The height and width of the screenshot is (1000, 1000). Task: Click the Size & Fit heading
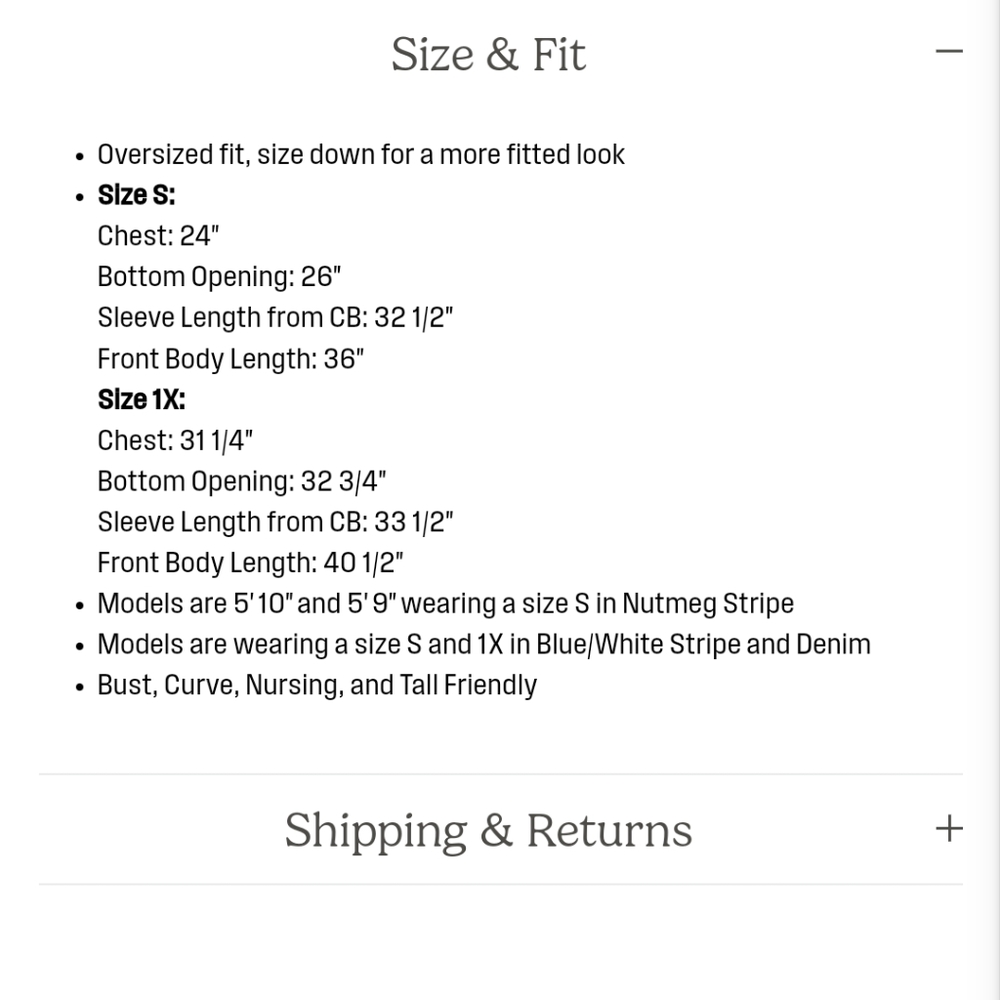coord(488,54)
